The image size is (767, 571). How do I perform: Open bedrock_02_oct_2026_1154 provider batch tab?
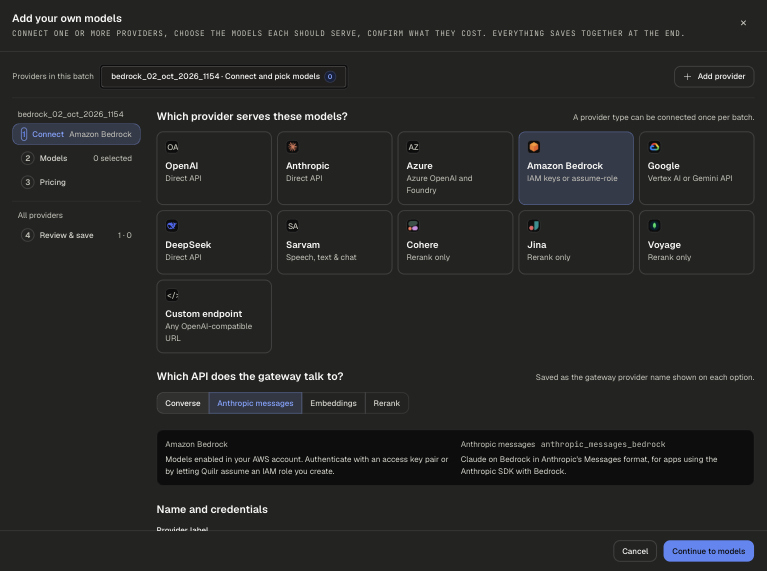(224, 76)
